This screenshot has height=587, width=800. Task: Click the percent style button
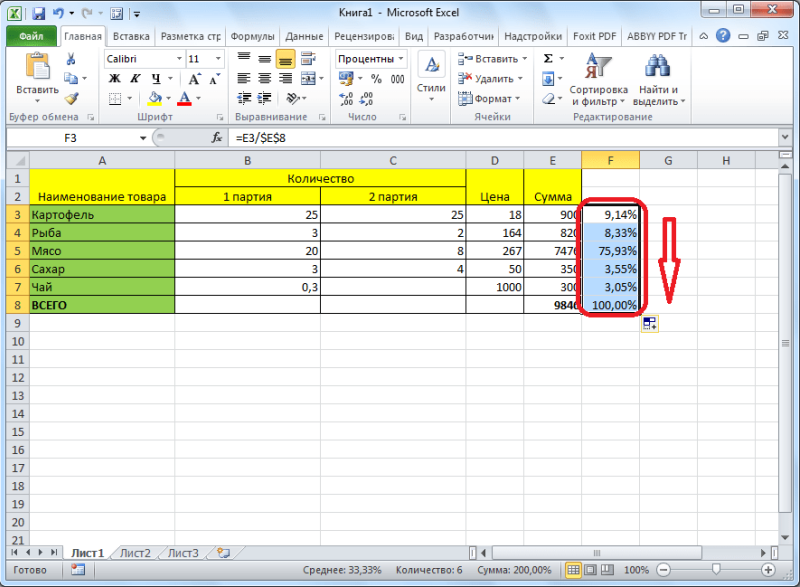[376, 79]
